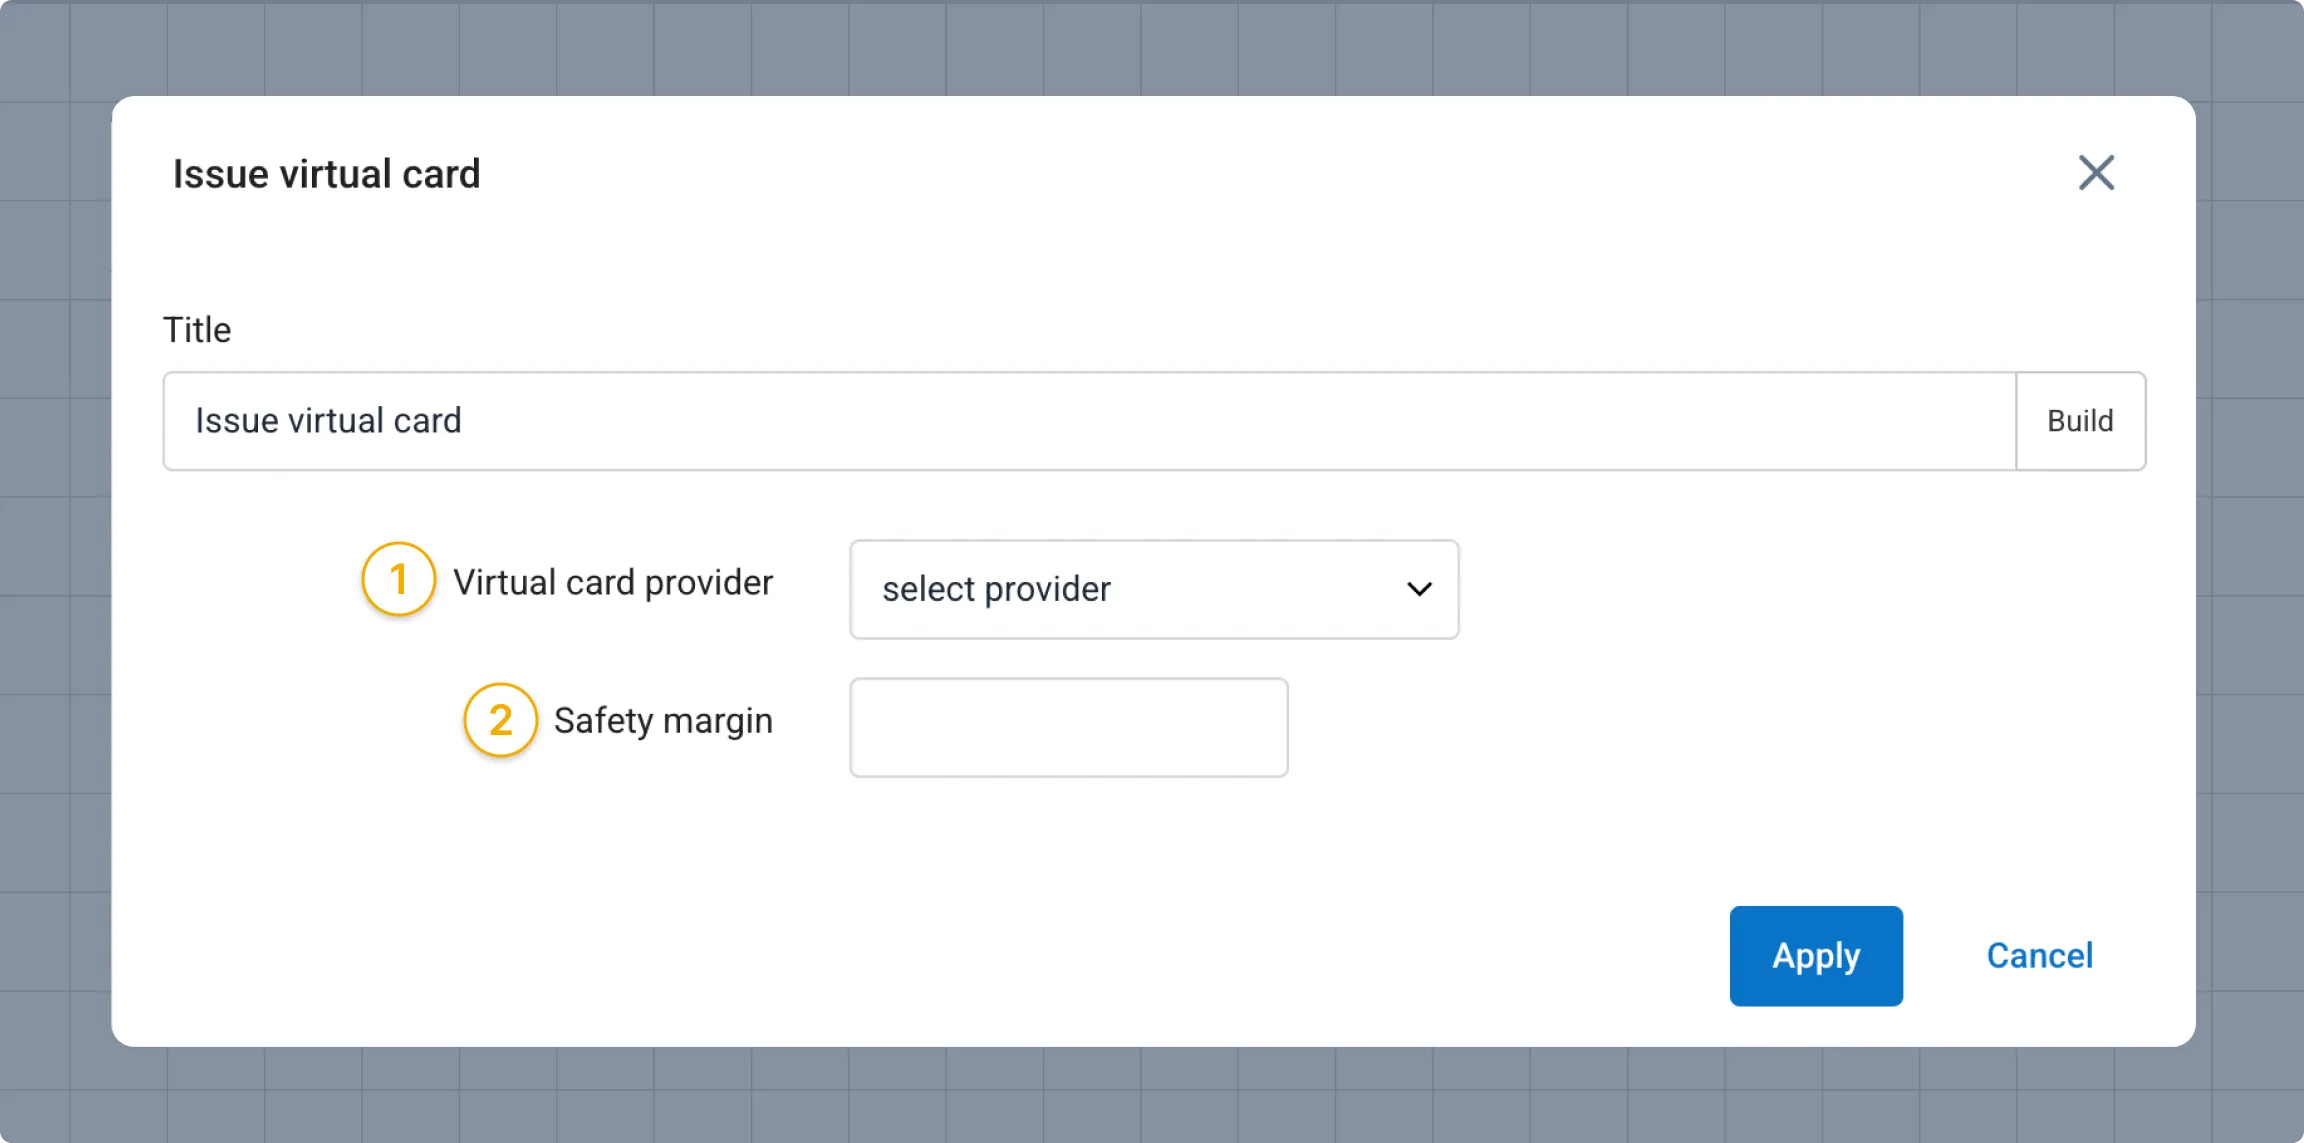
Task: Select the number 1 inside first badge
Action: pyautogui.click(x=399, y=579)
